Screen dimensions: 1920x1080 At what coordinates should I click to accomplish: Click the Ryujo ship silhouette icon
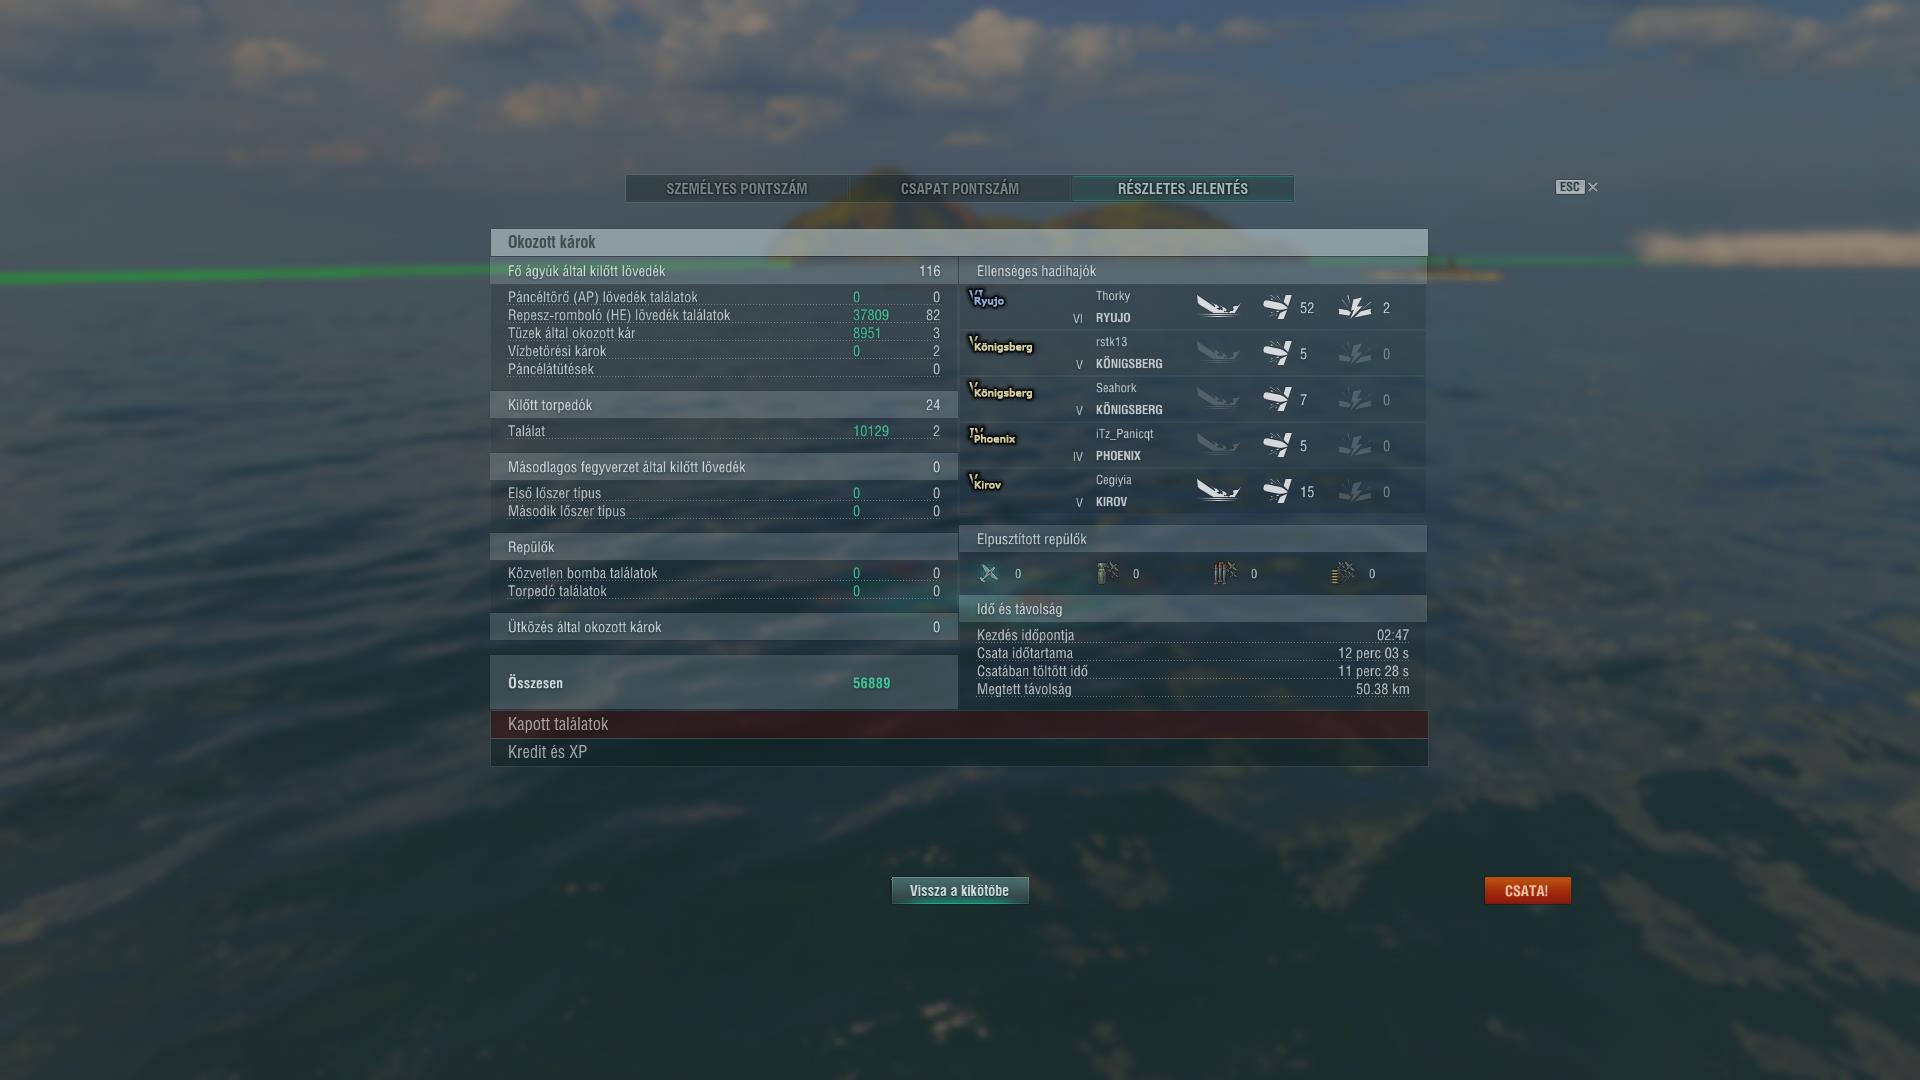[x=987, y=299]
